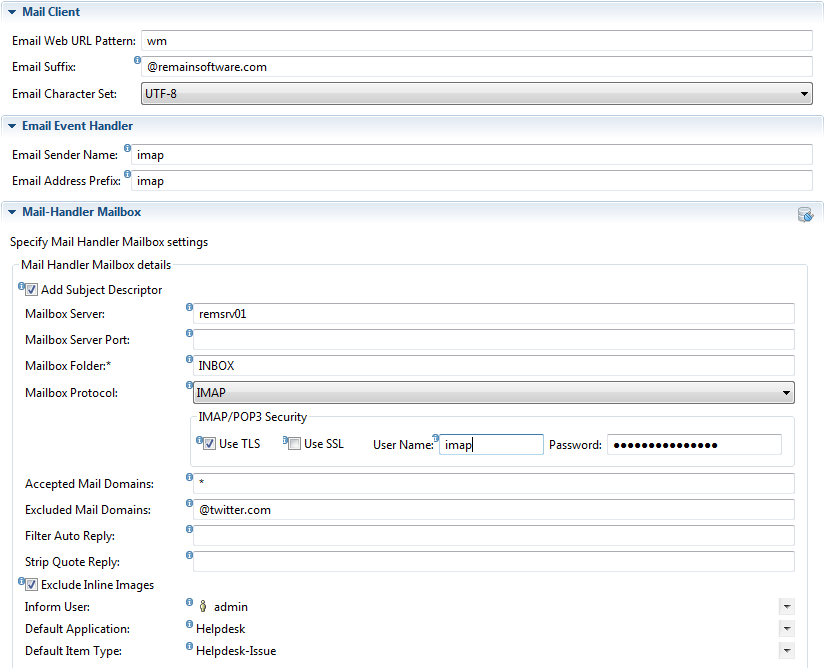This screenshot has width=825, height=668.
Task: Click the info icon beside Default Application
Action: [x=189, y=625]
